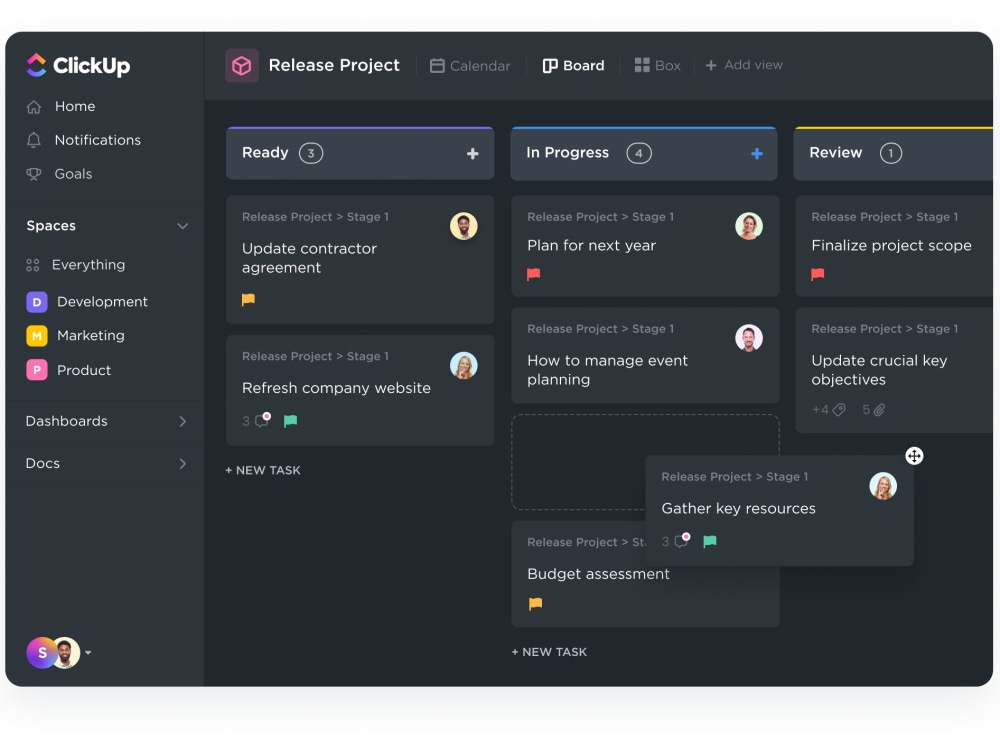Screen dimensions: 1000x750
Task: Select the Goals icon in the sidebar
Action: click(x=35, y=174)
